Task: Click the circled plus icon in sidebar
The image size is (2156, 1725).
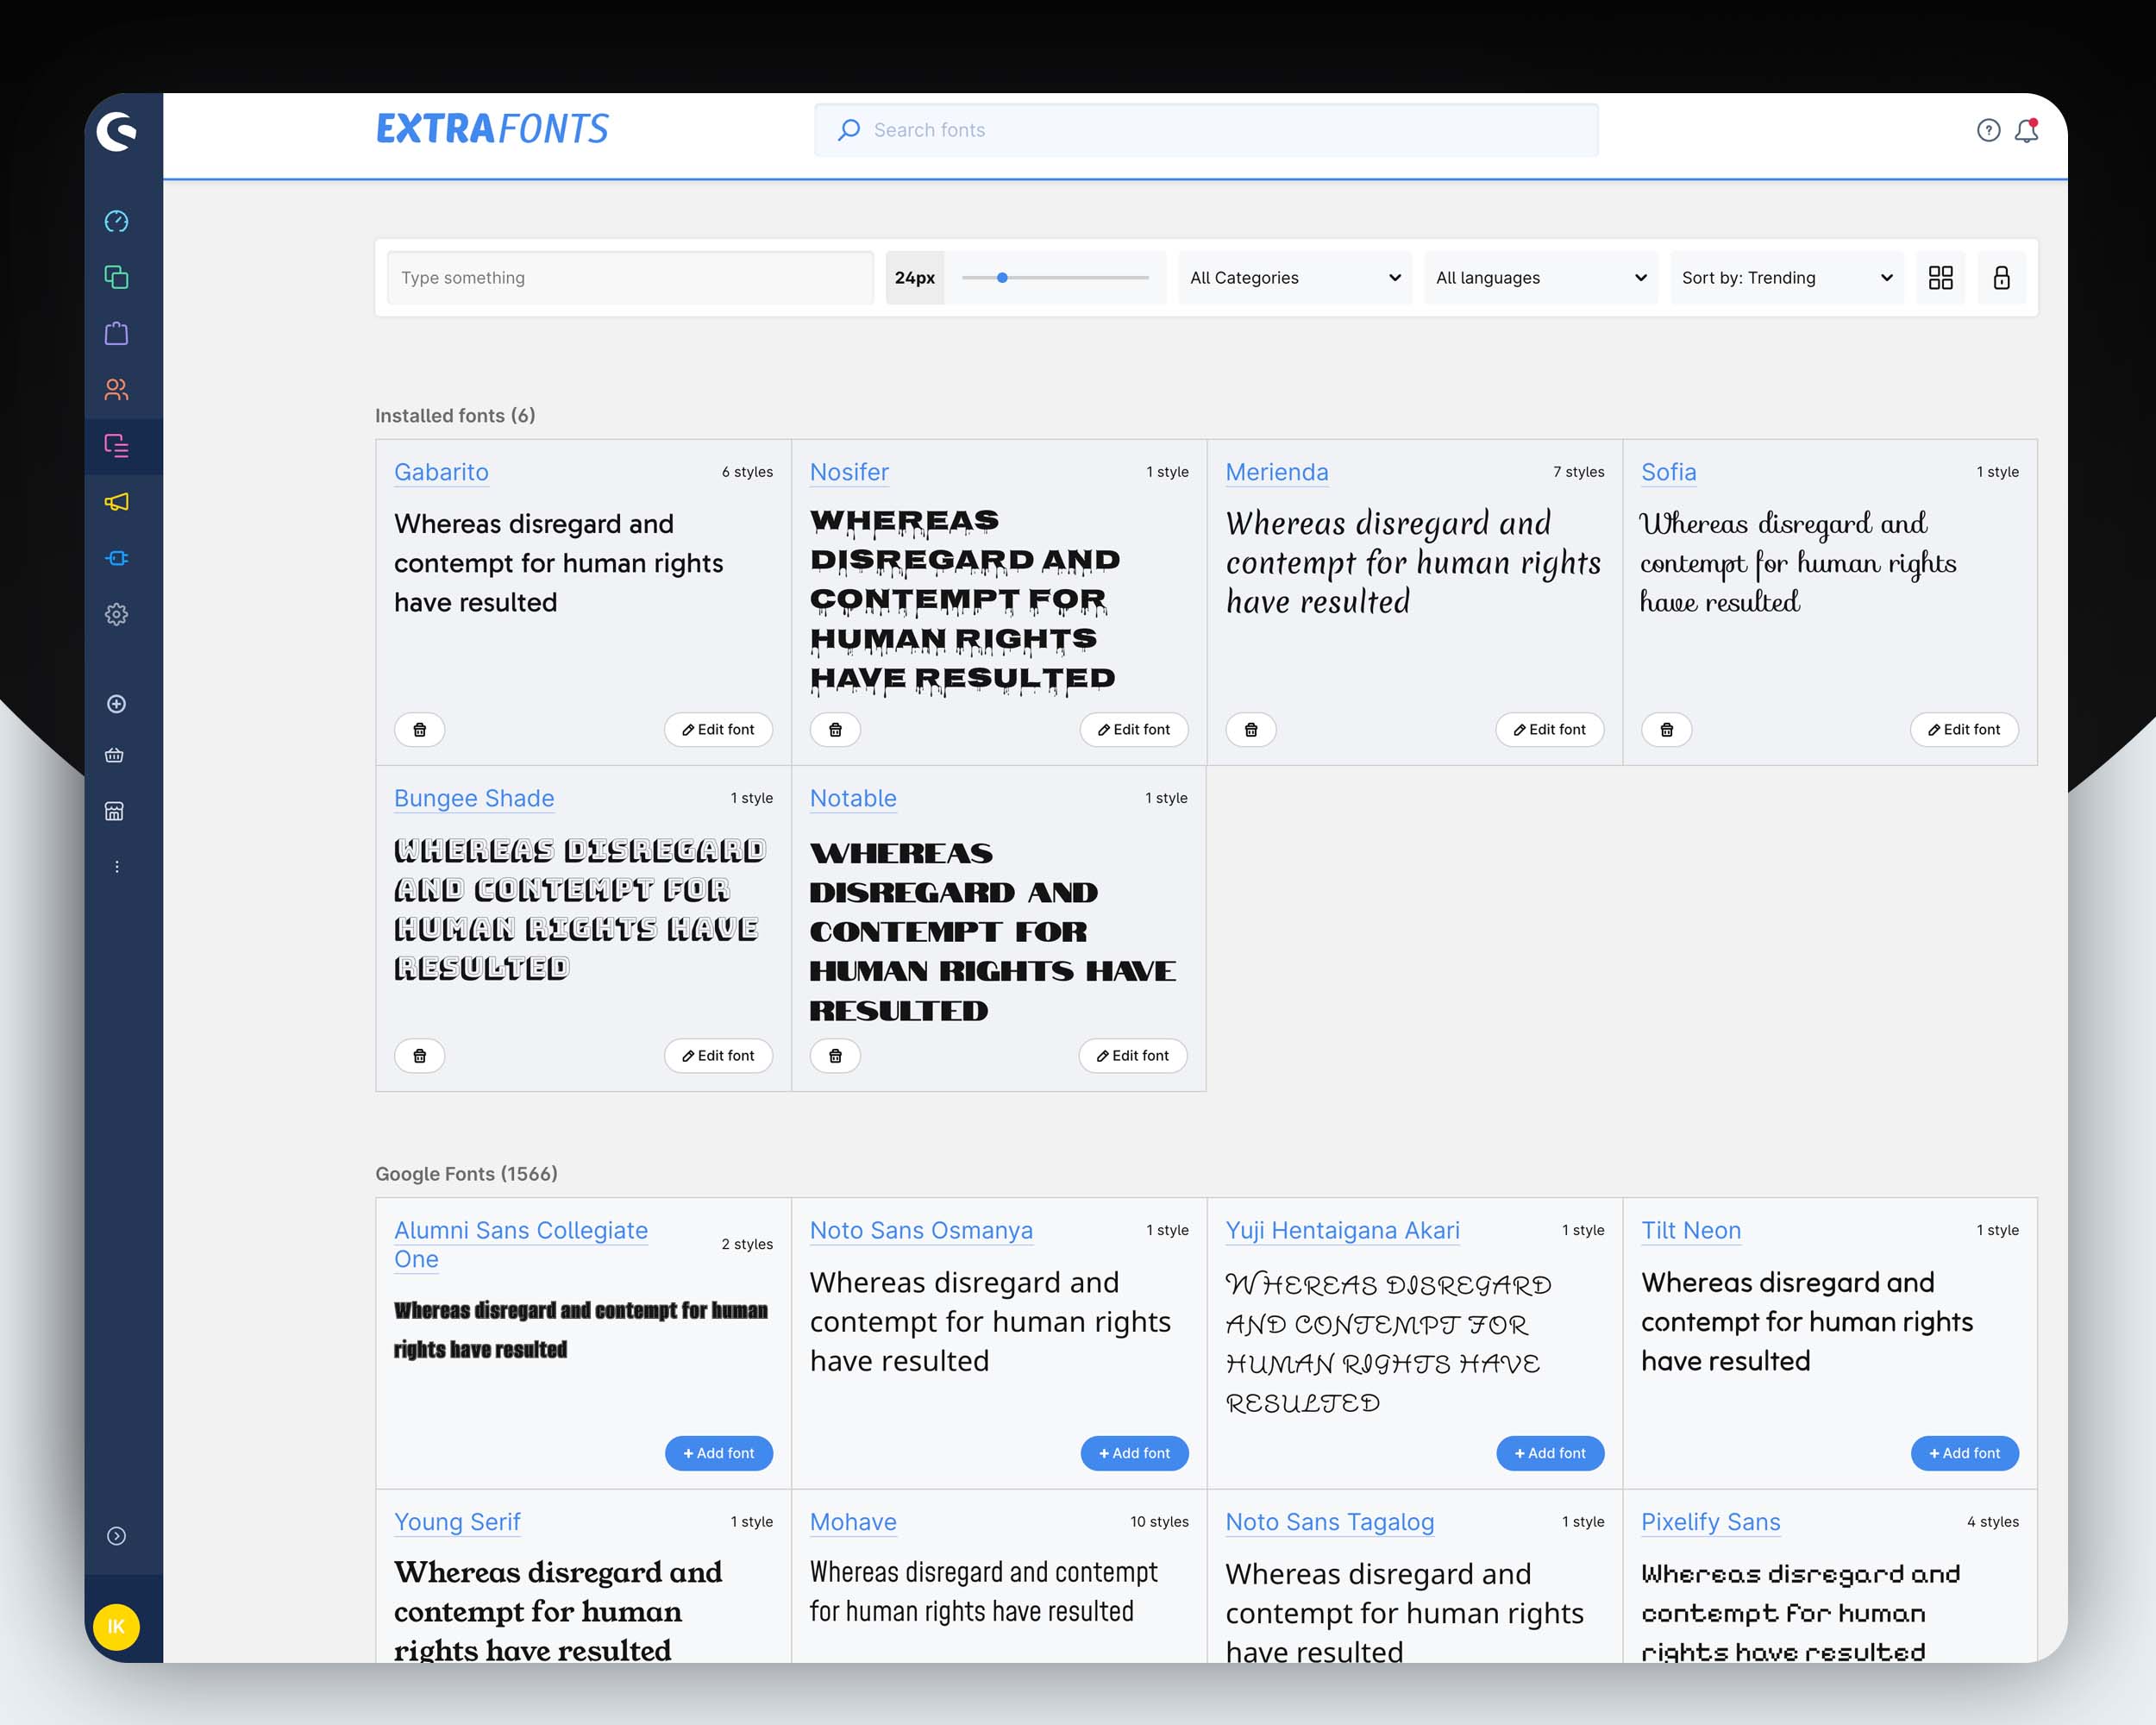Action: pyautogui.click(x=116, y=704)
